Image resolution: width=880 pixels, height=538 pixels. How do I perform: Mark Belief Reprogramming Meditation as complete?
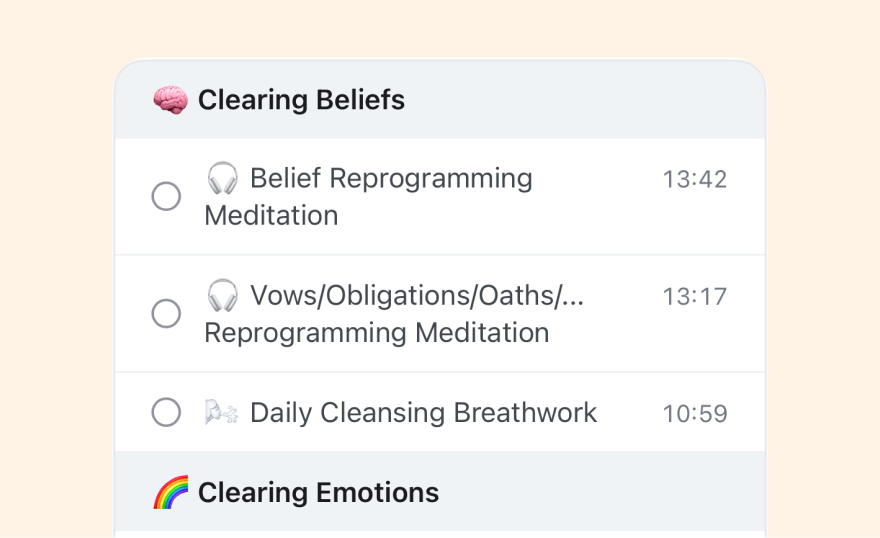click(166, 197)
